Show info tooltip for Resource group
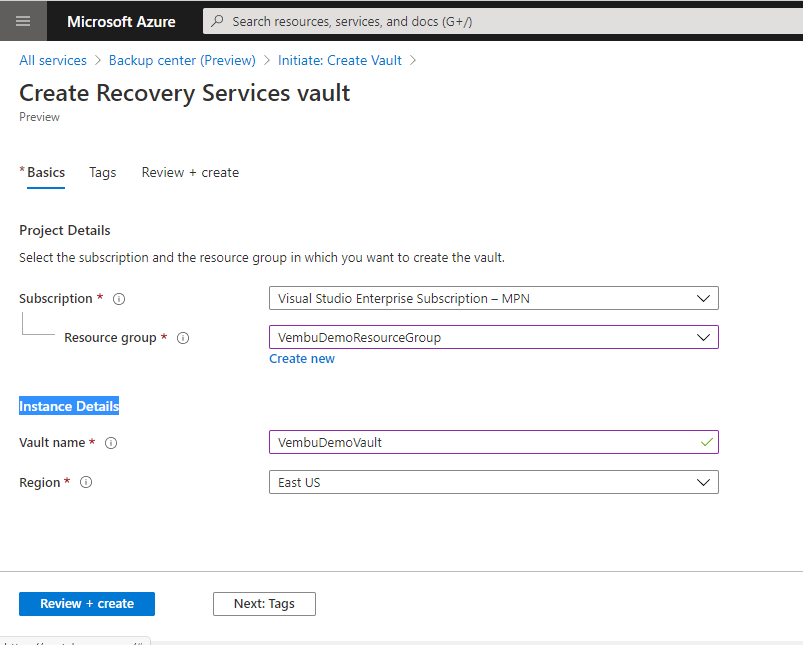803x645 pixels. pyautogui.click(x=183, y=338)
